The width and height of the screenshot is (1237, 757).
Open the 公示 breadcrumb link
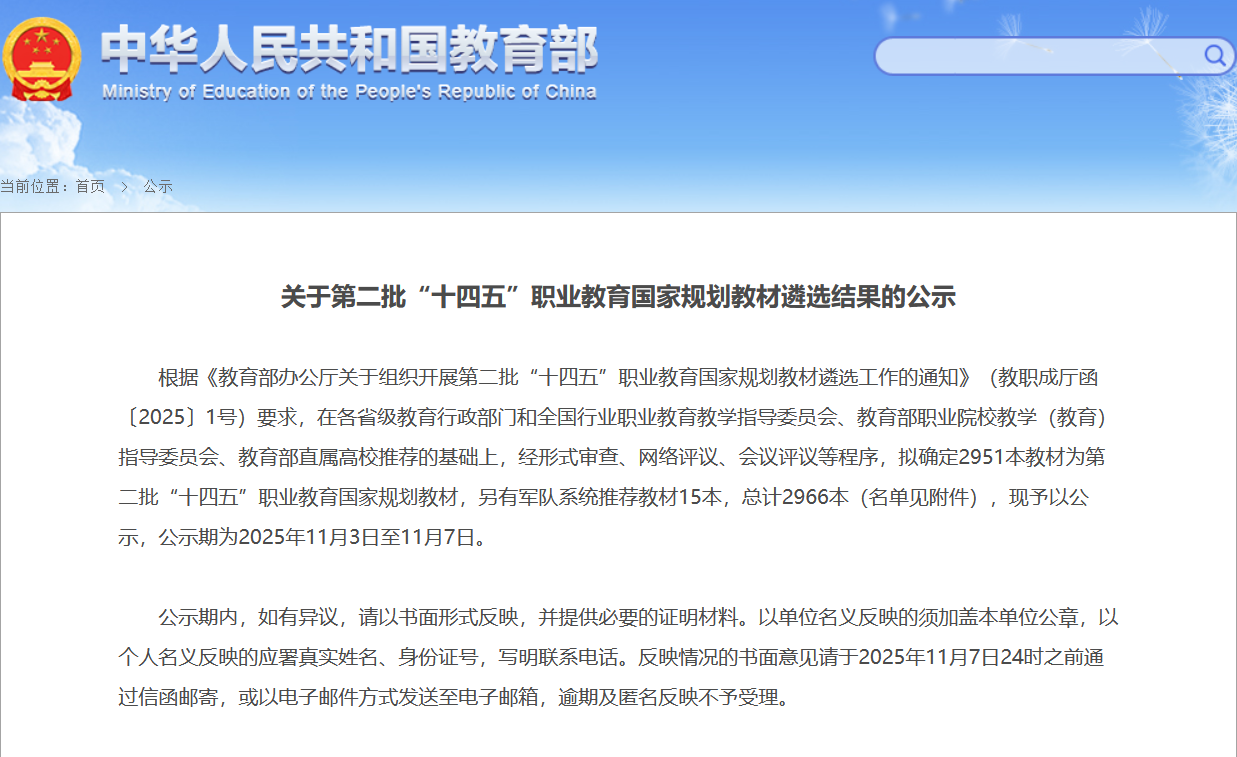158,186
